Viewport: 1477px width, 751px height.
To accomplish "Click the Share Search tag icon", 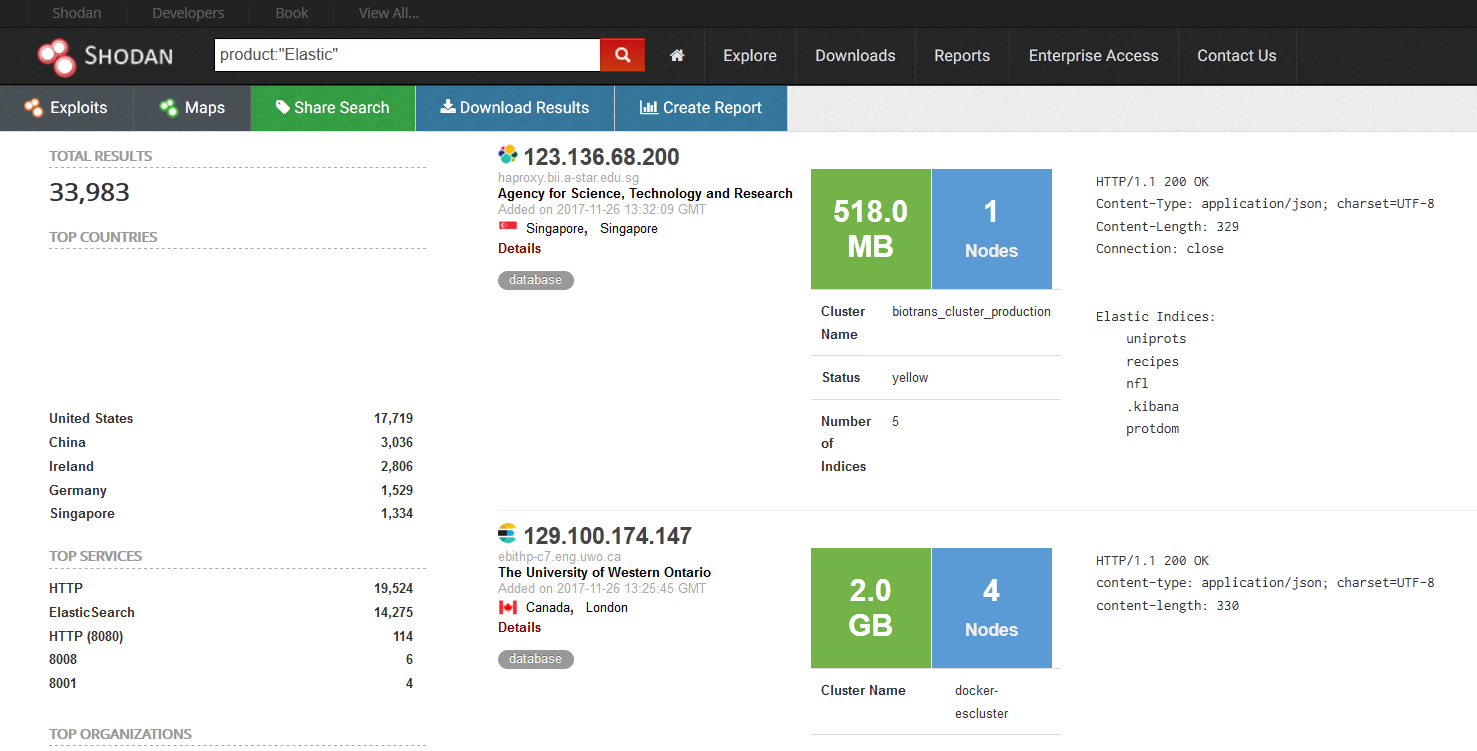I will (283, 107).
